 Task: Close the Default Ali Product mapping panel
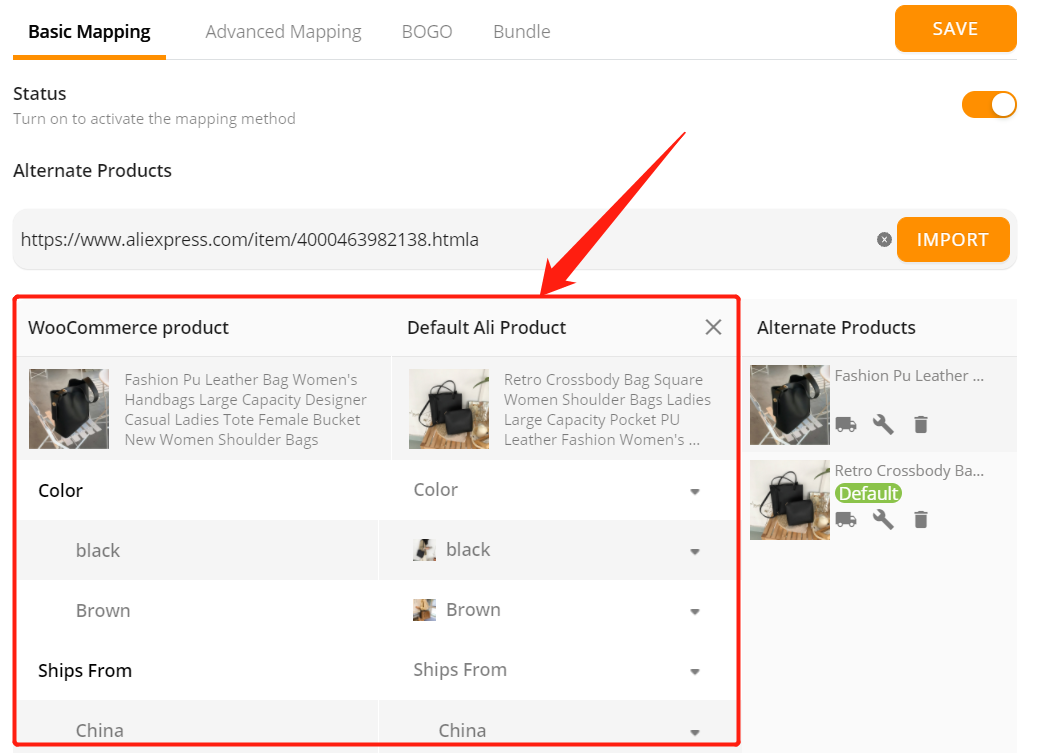[713, 327]
